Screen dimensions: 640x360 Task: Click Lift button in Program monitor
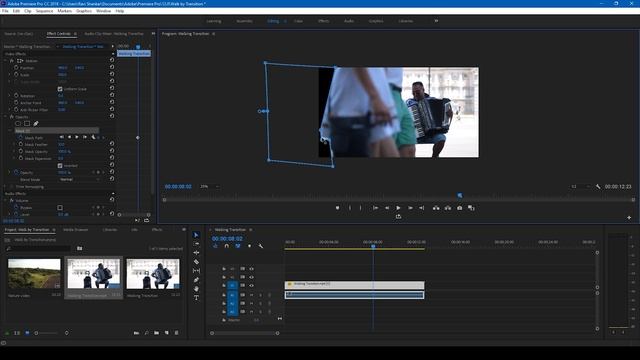coord(436,208)
